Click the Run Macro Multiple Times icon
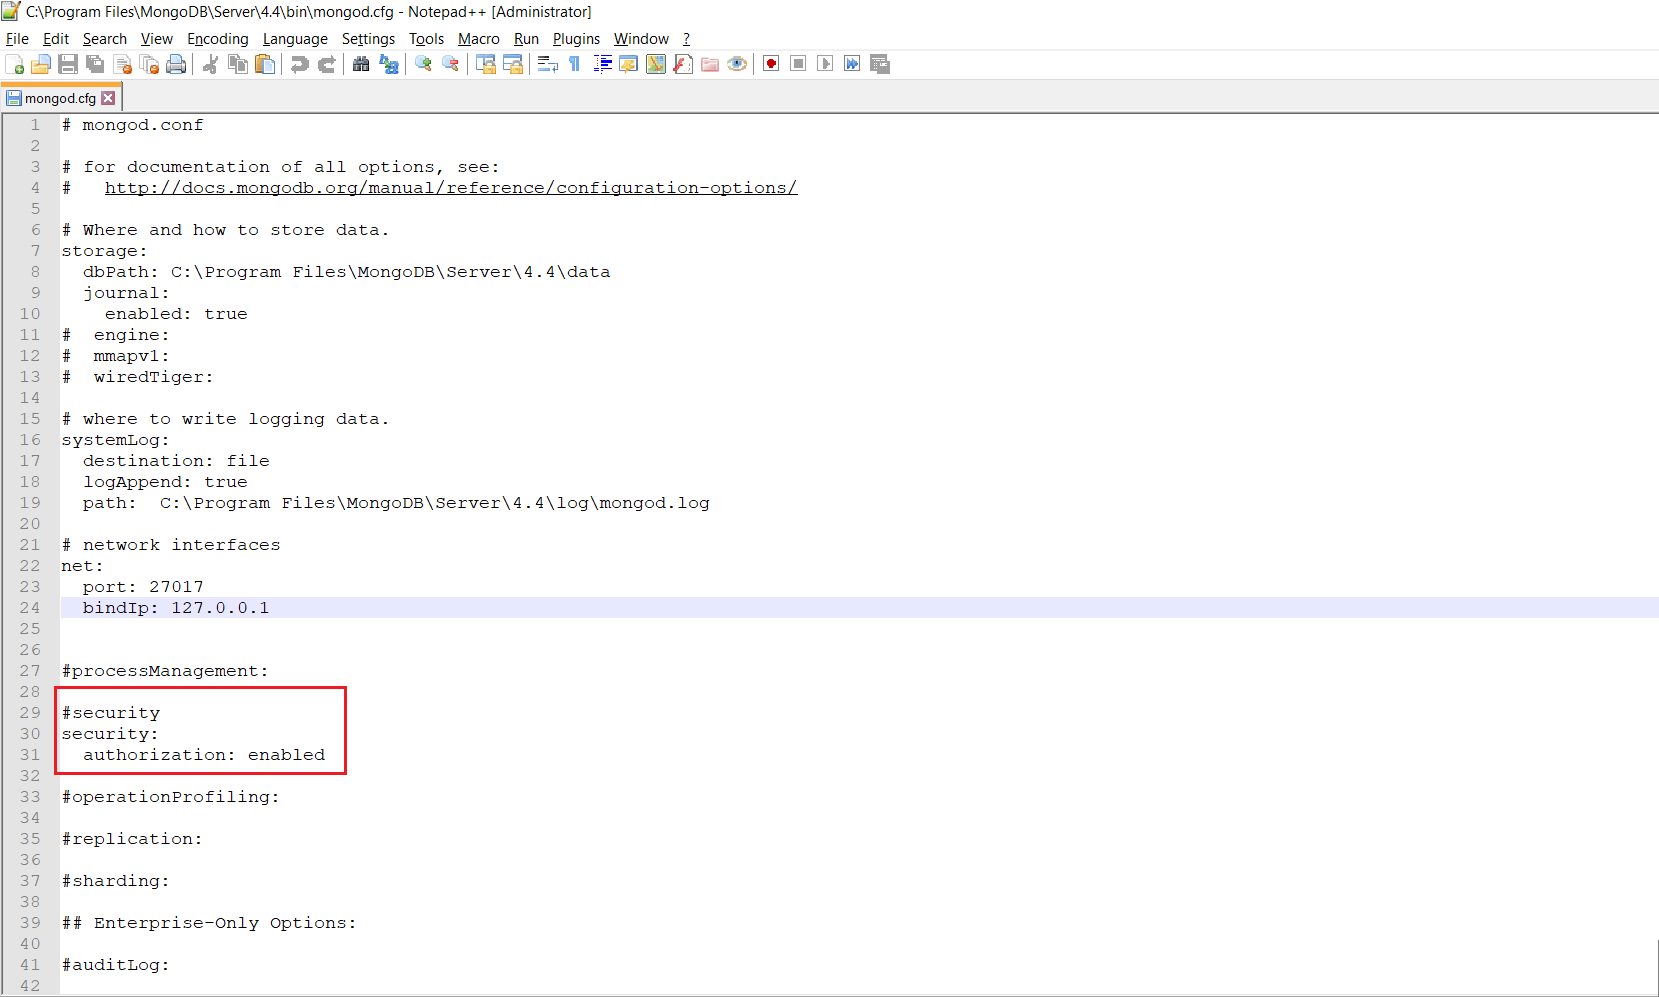 pyautogui.click(x=852, y=64)
